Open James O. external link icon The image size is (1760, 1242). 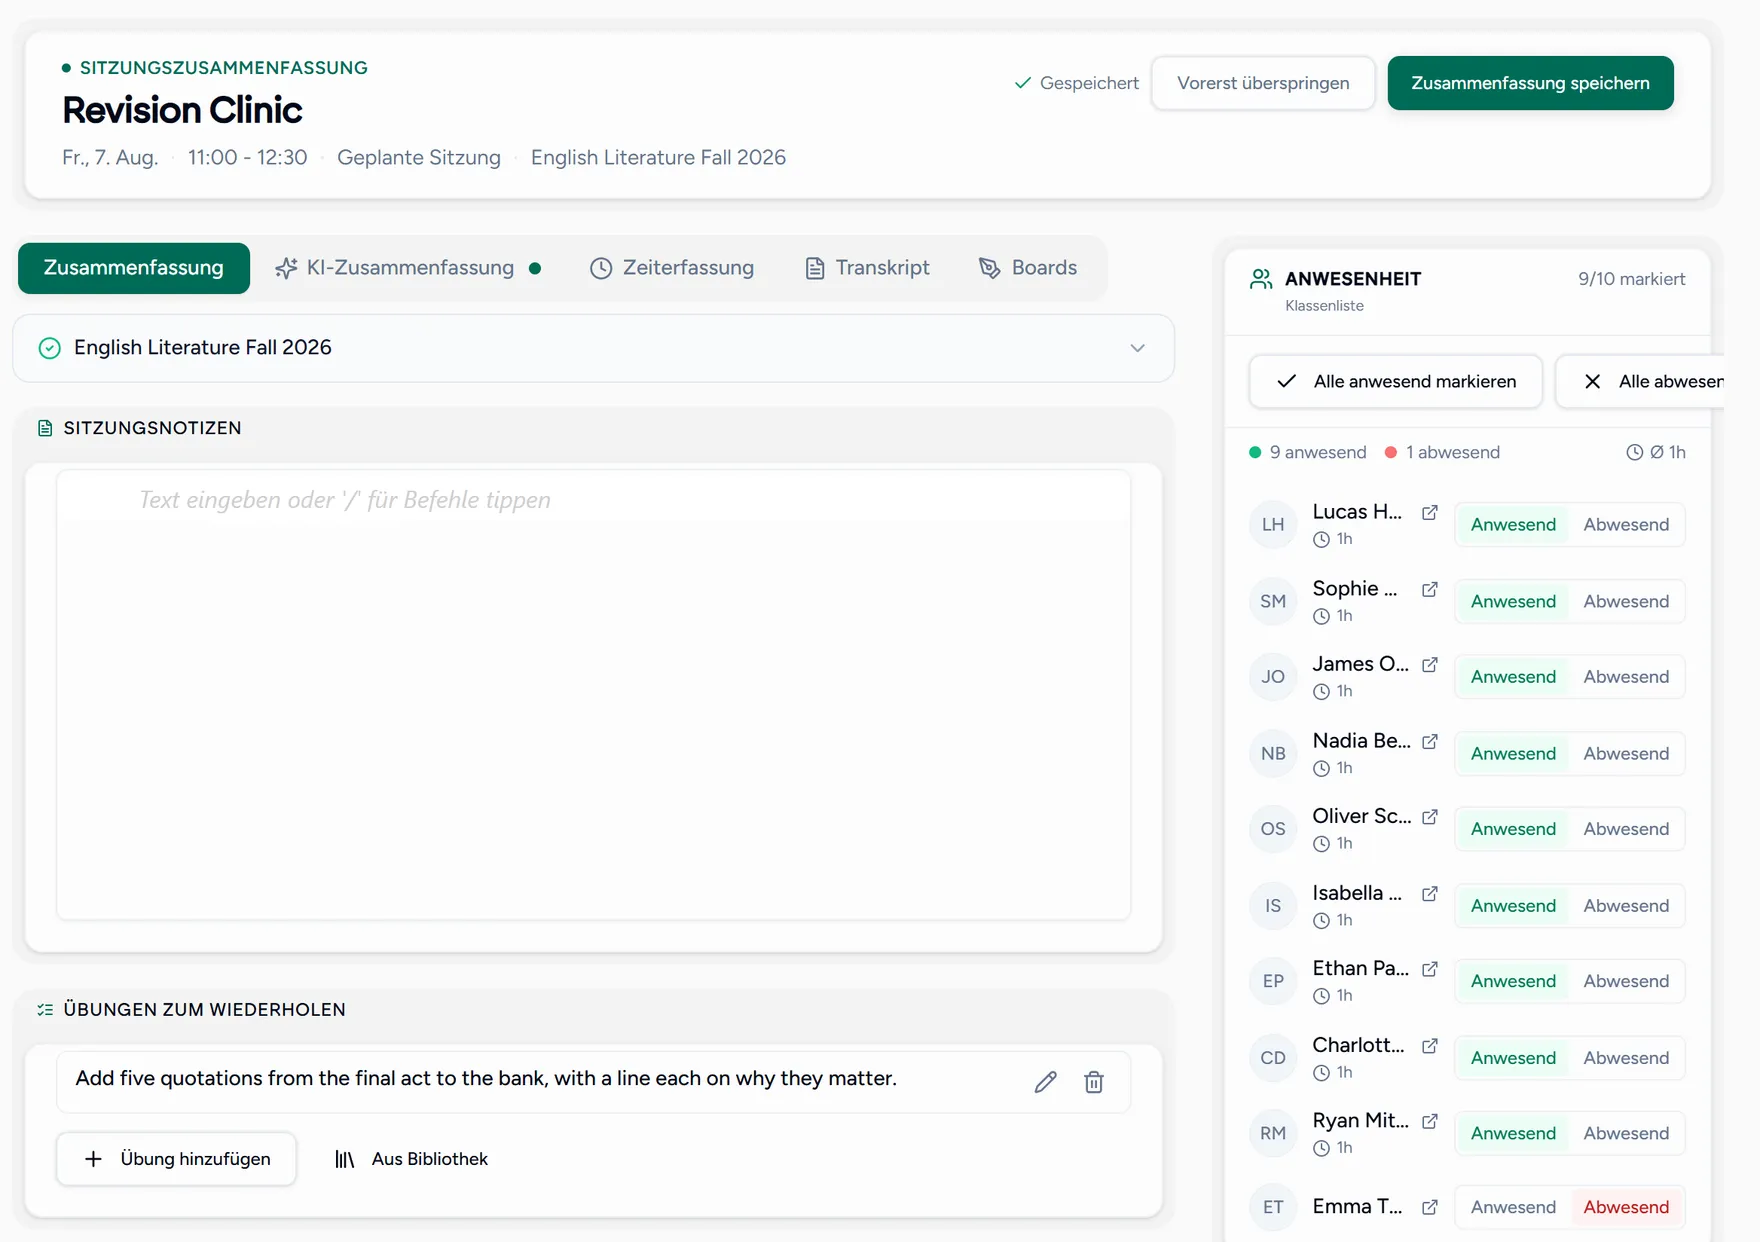1430,664
